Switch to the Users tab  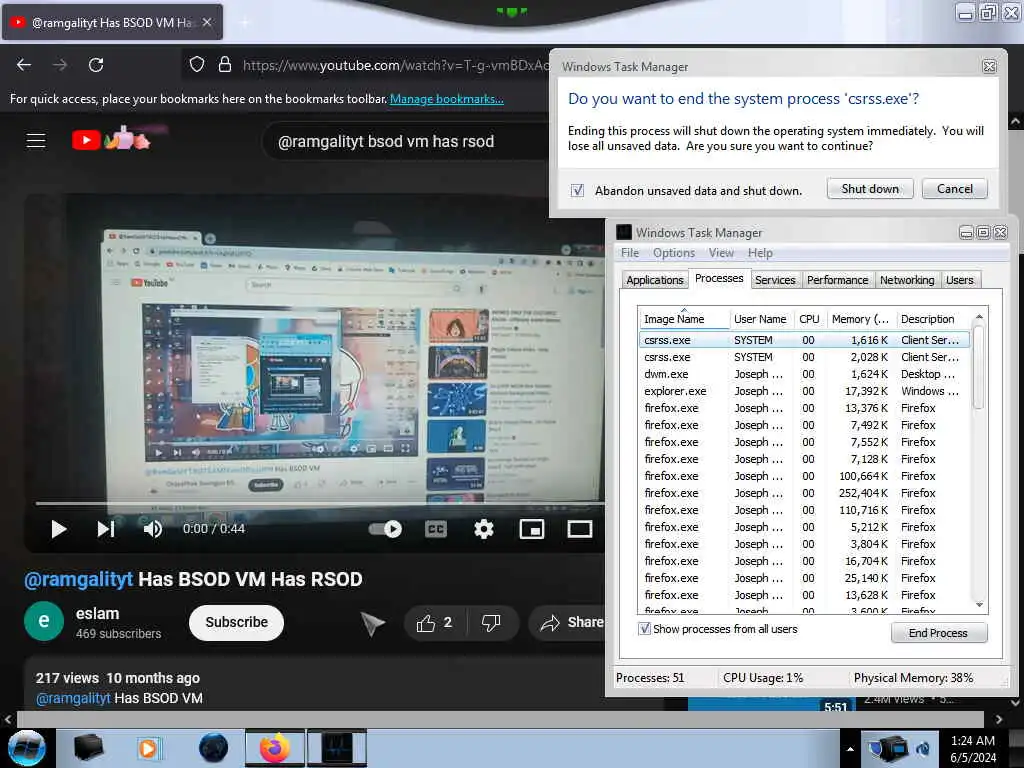[x=959, y=280]
